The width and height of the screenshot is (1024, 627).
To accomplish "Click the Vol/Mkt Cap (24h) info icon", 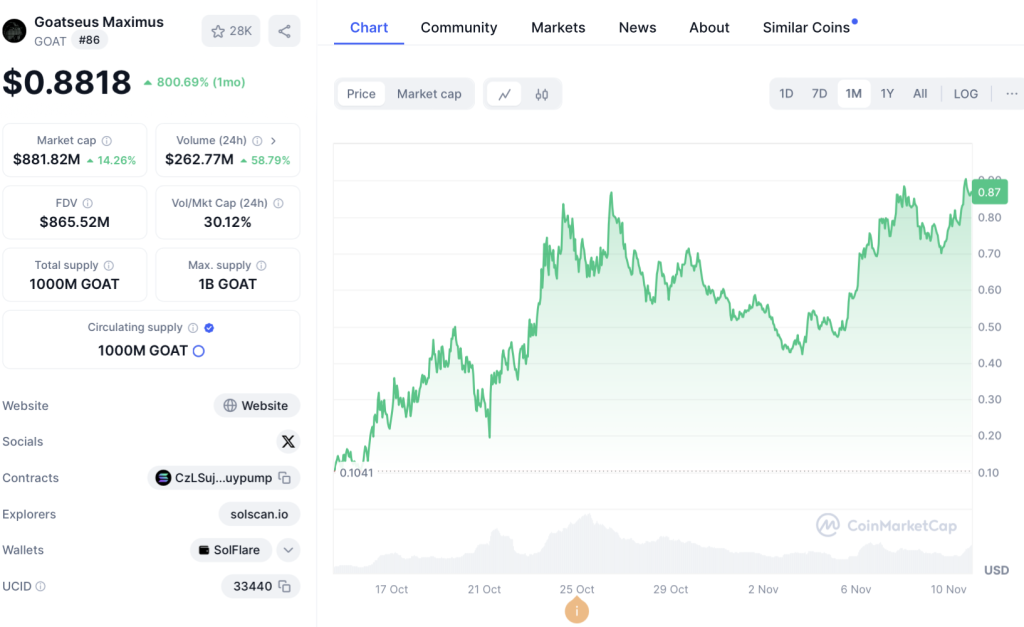I will click(x=278, y=203).
